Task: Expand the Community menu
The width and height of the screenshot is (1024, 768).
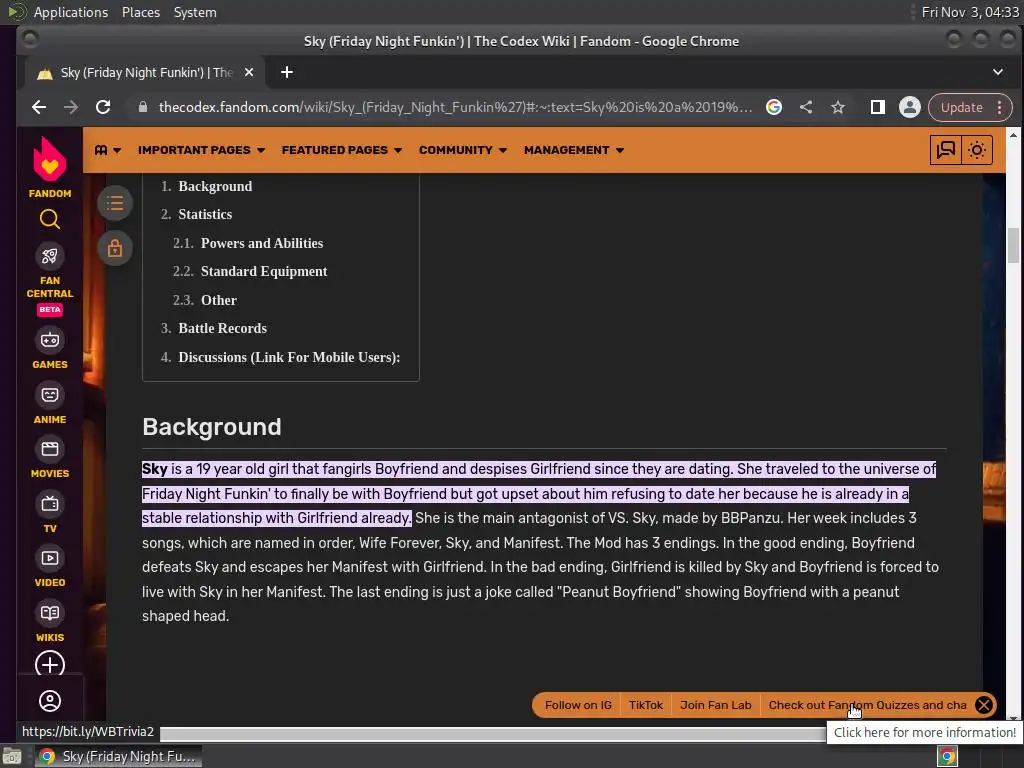Action: tap(463, 150)
